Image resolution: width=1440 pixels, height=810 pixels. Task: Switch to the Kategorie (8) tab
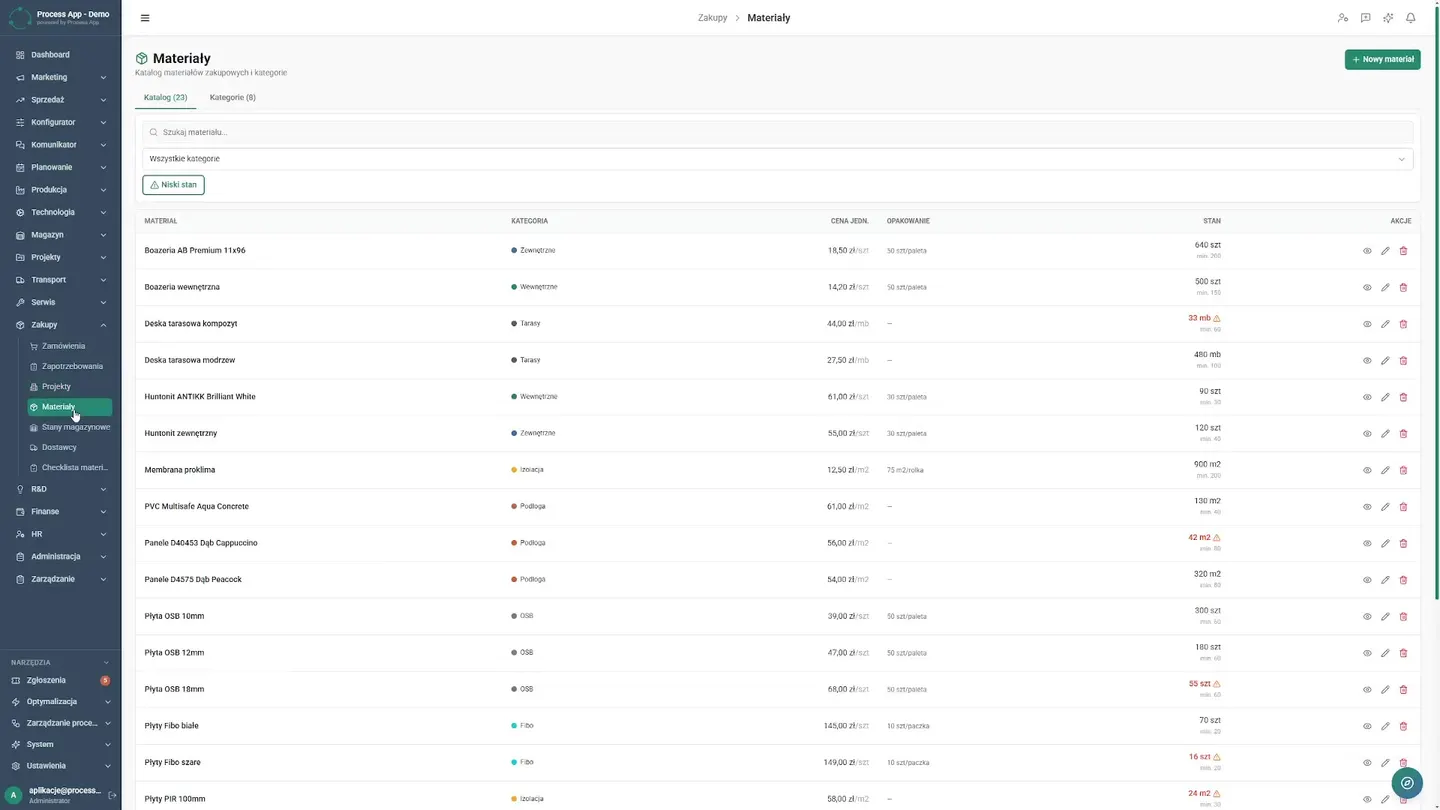pos(232,98)
